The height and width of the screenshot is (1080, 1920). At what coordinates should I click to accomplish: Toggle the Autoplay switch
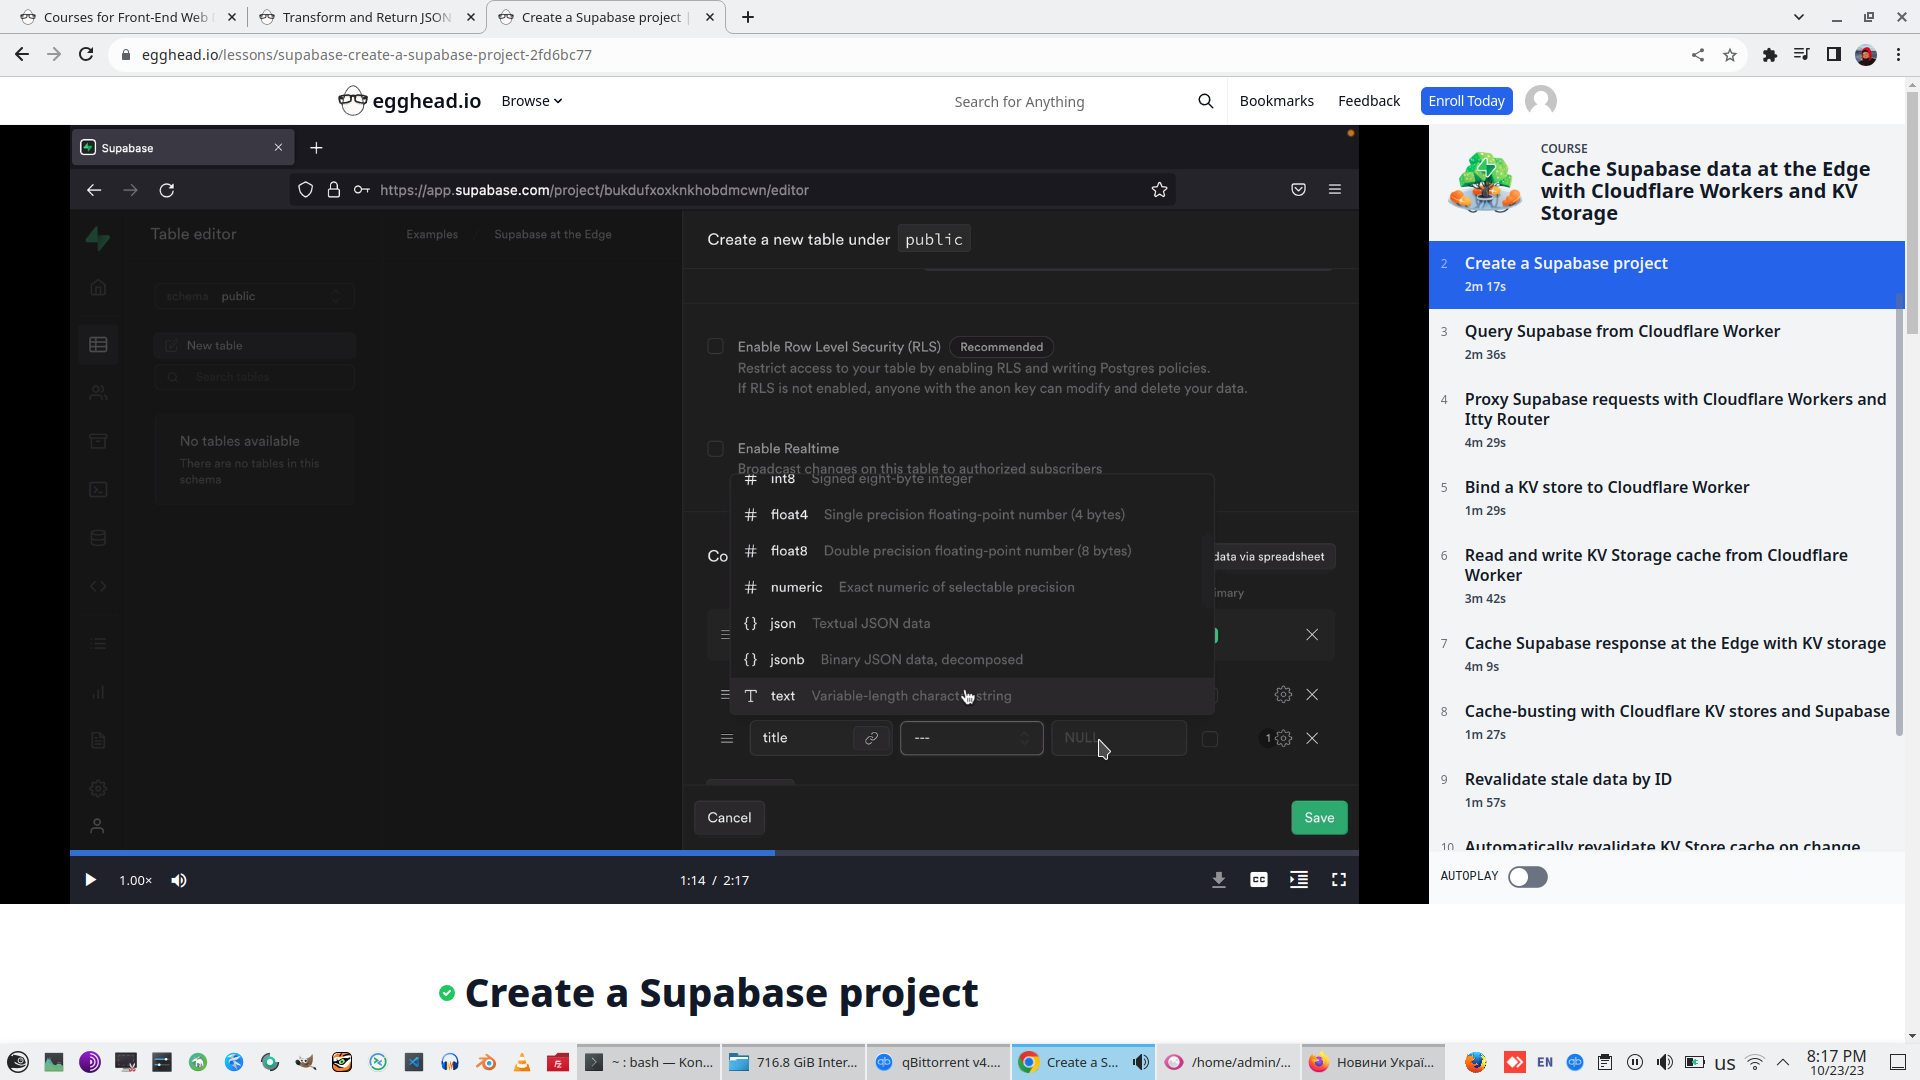pyautogui.click(x=1527, y=877)
